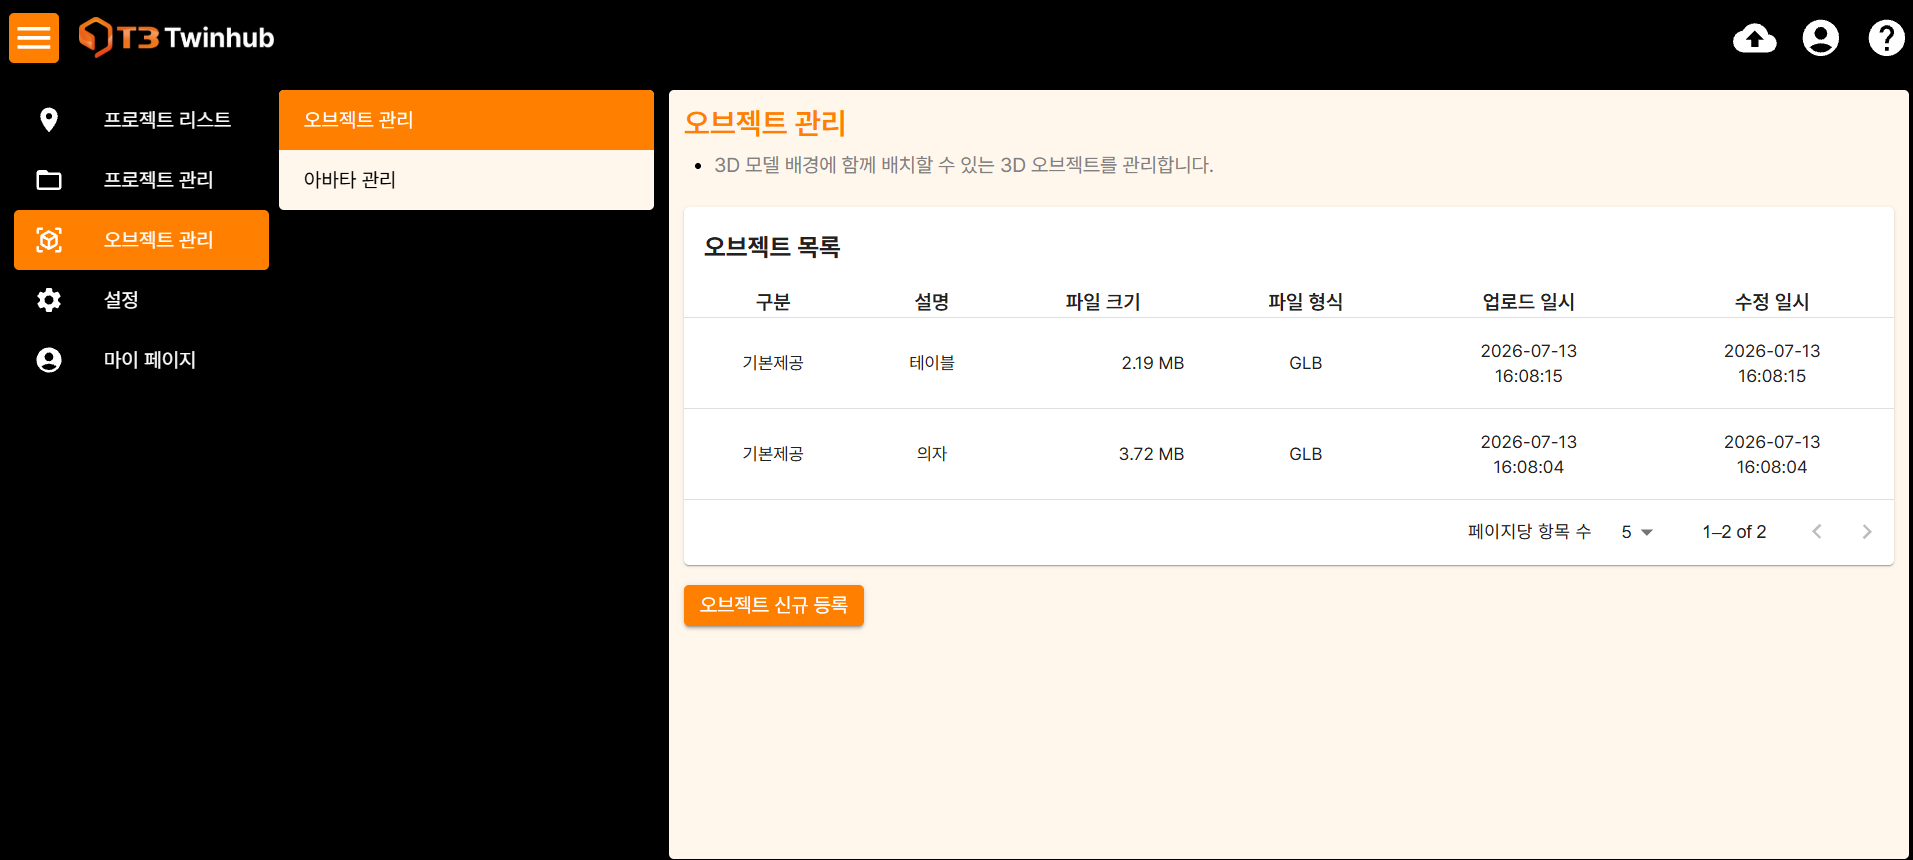The width and height of the screenshot is (1913, 860).
Task: Click the 수정 일시 column header
Action: coord(1771,302)
